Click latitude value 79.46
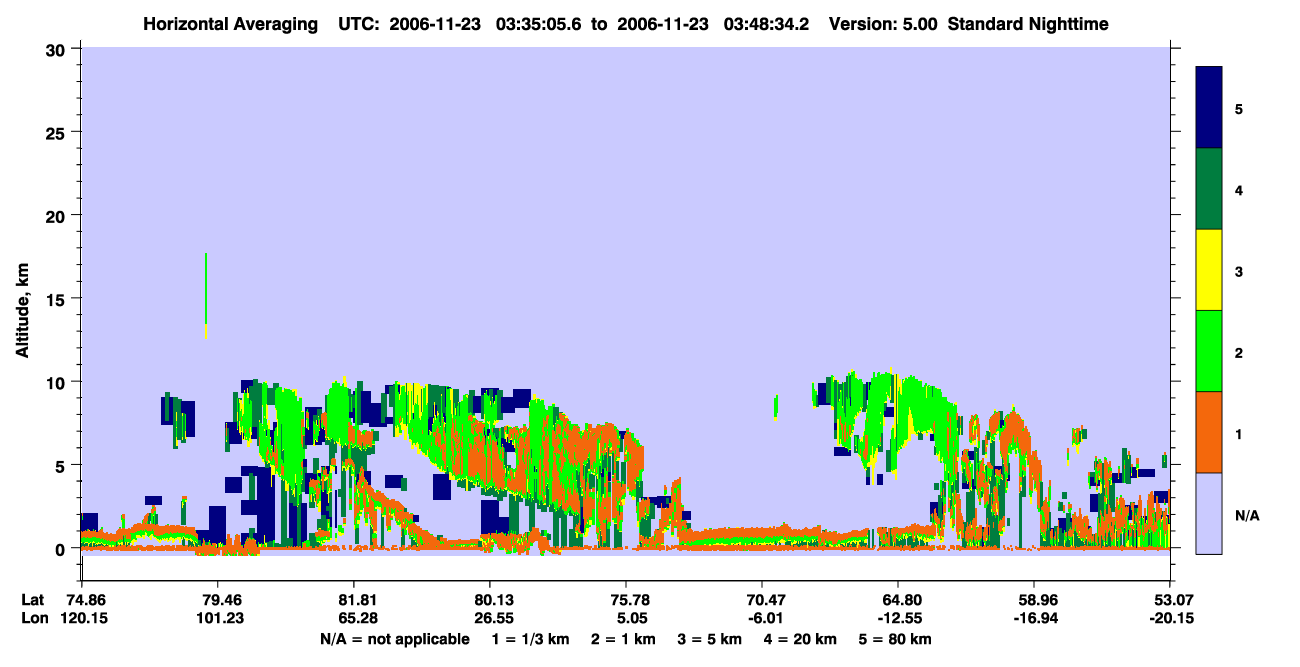 coord(217,600)
